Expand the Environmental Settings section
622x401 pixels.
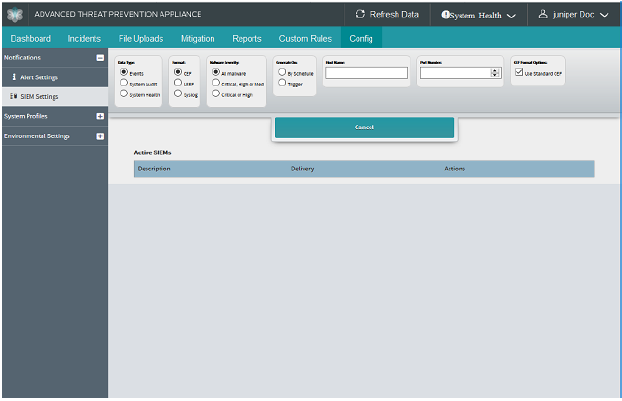100,136
